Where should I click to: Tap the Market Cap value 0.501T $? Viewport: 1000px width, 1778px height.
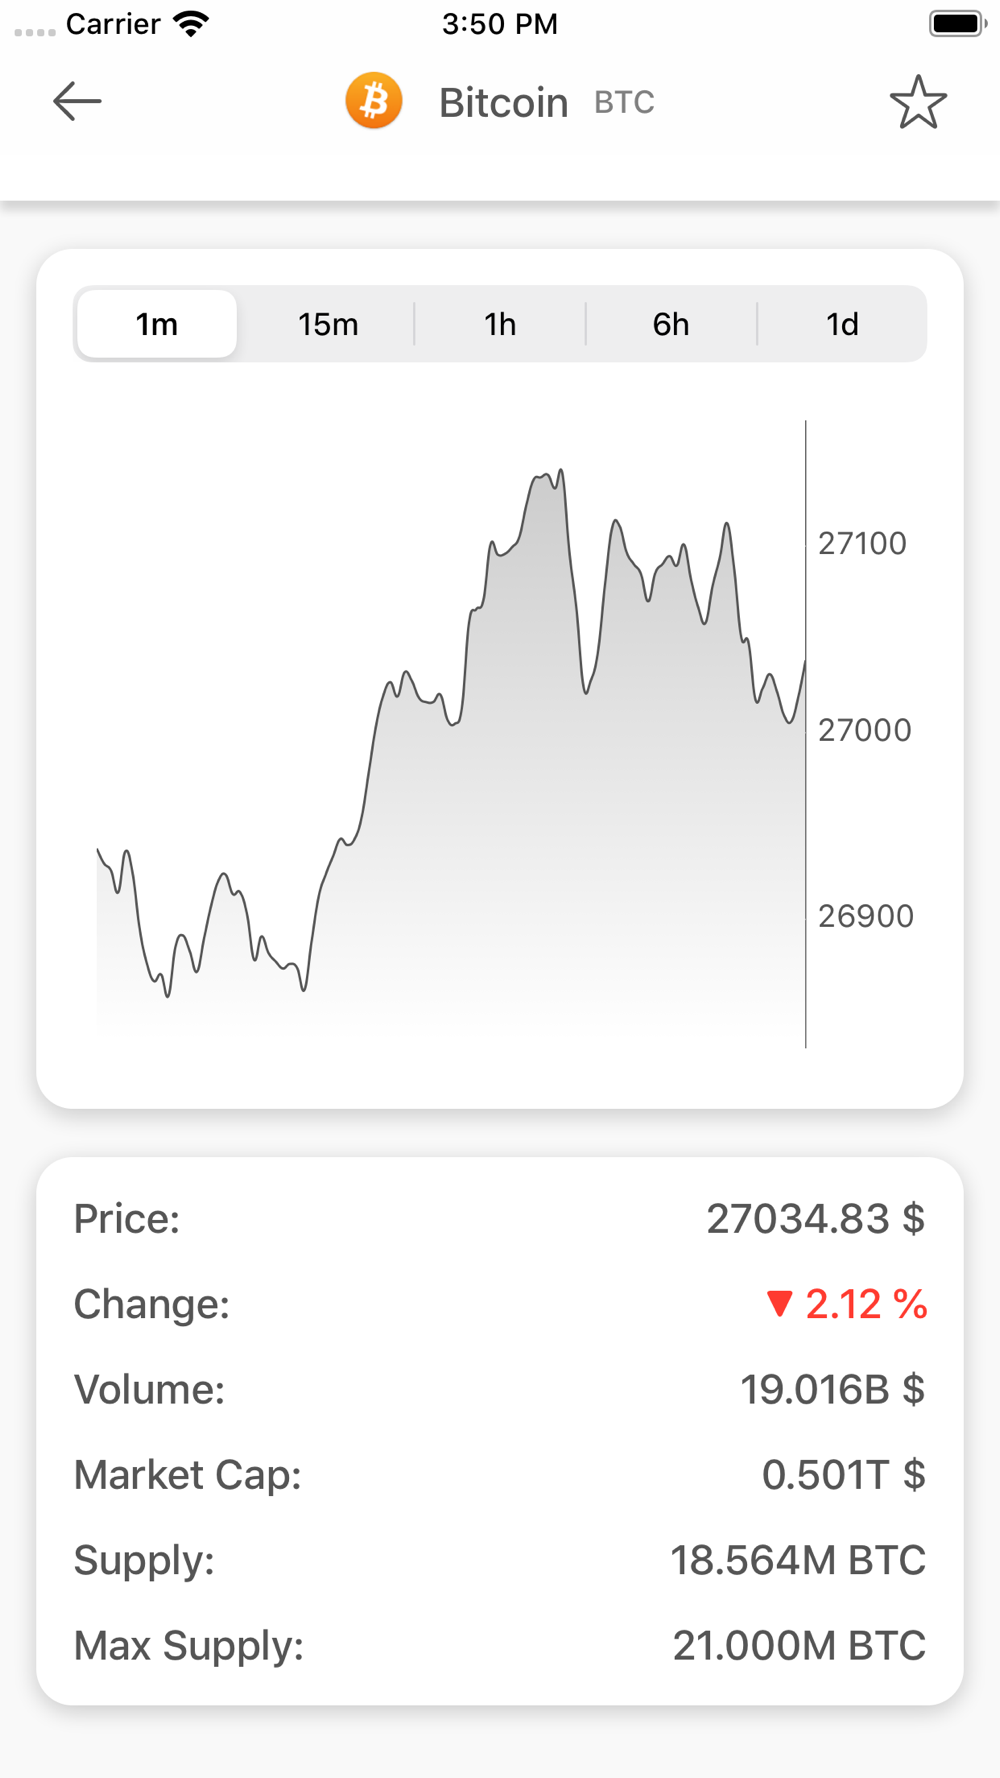[843, 1475]
